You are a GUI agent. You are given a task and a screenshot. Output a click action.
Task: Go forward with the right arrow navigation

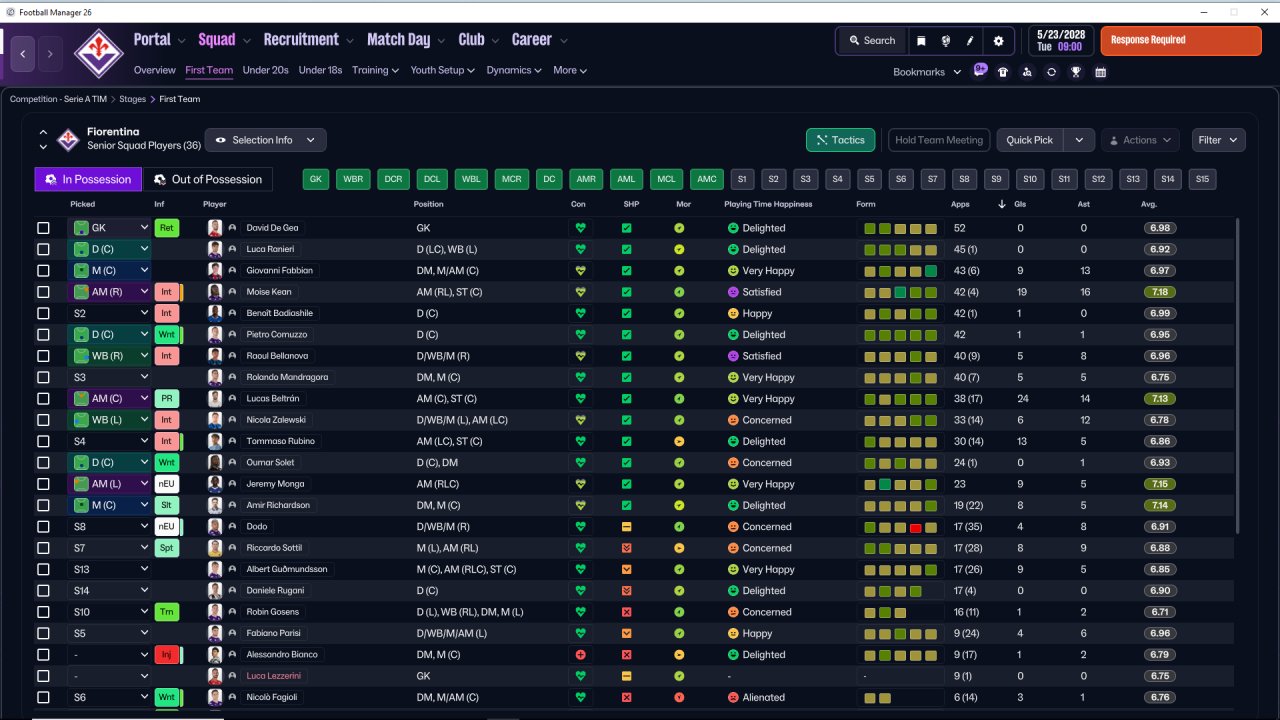coord(50,53)
